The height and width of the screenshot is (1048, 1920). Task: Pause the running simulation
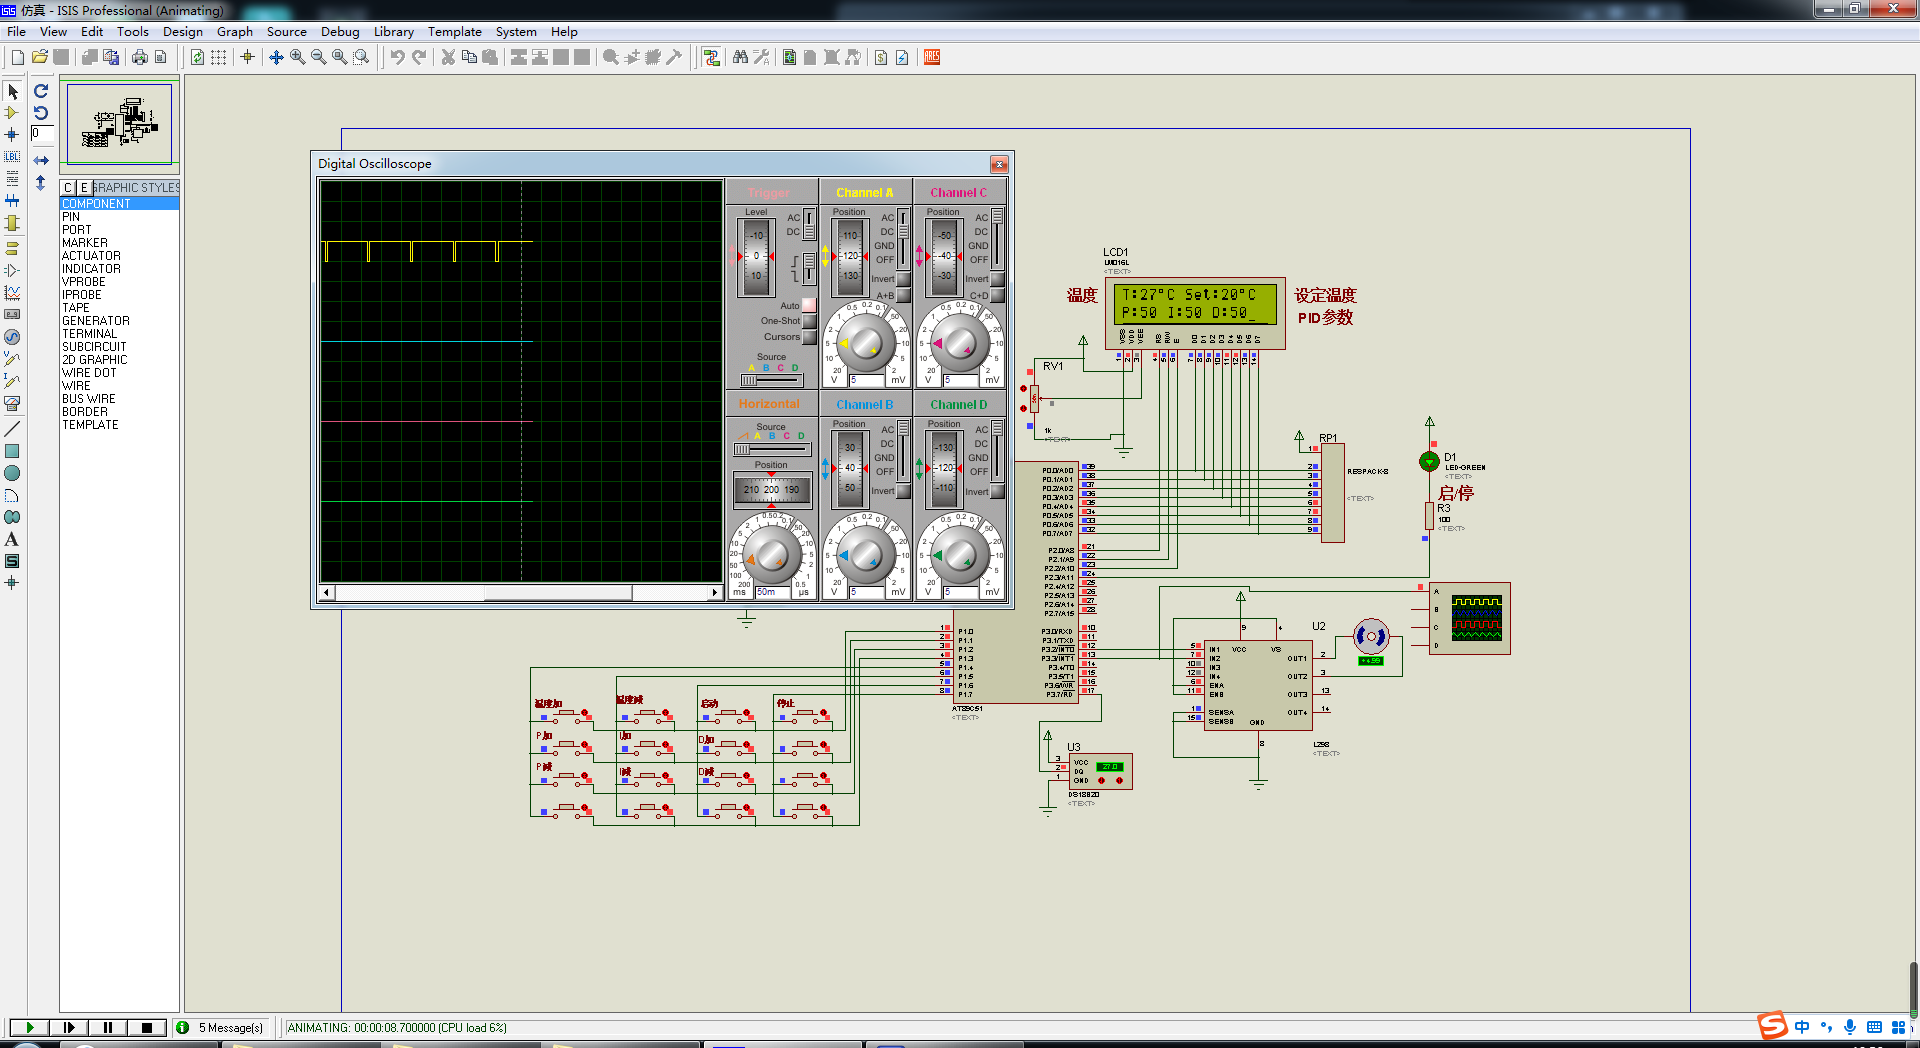click(x=108, y=1028)
